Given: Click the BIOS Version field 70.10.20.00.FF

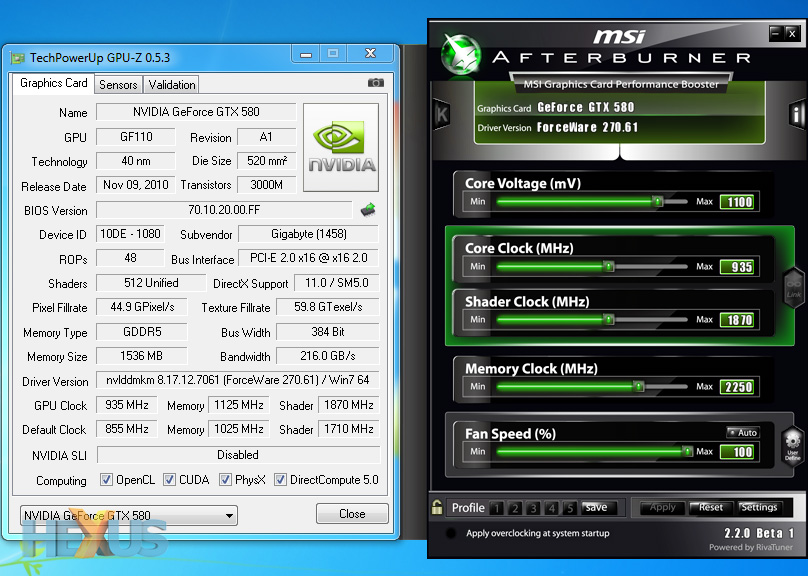Looking at the screenshot, I should pyautogui.click(x=224, y=210).
